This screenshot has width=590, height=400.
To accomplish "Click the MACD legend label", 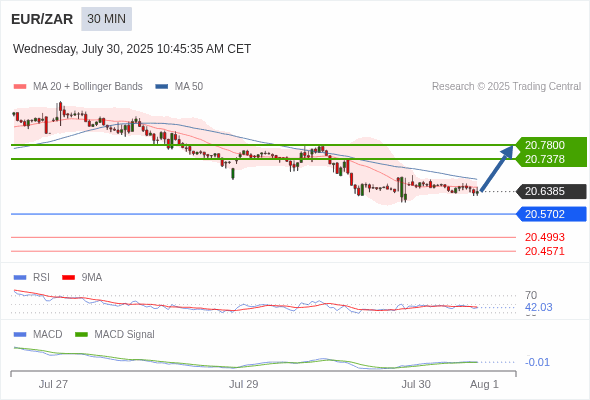I will (48, 335).
